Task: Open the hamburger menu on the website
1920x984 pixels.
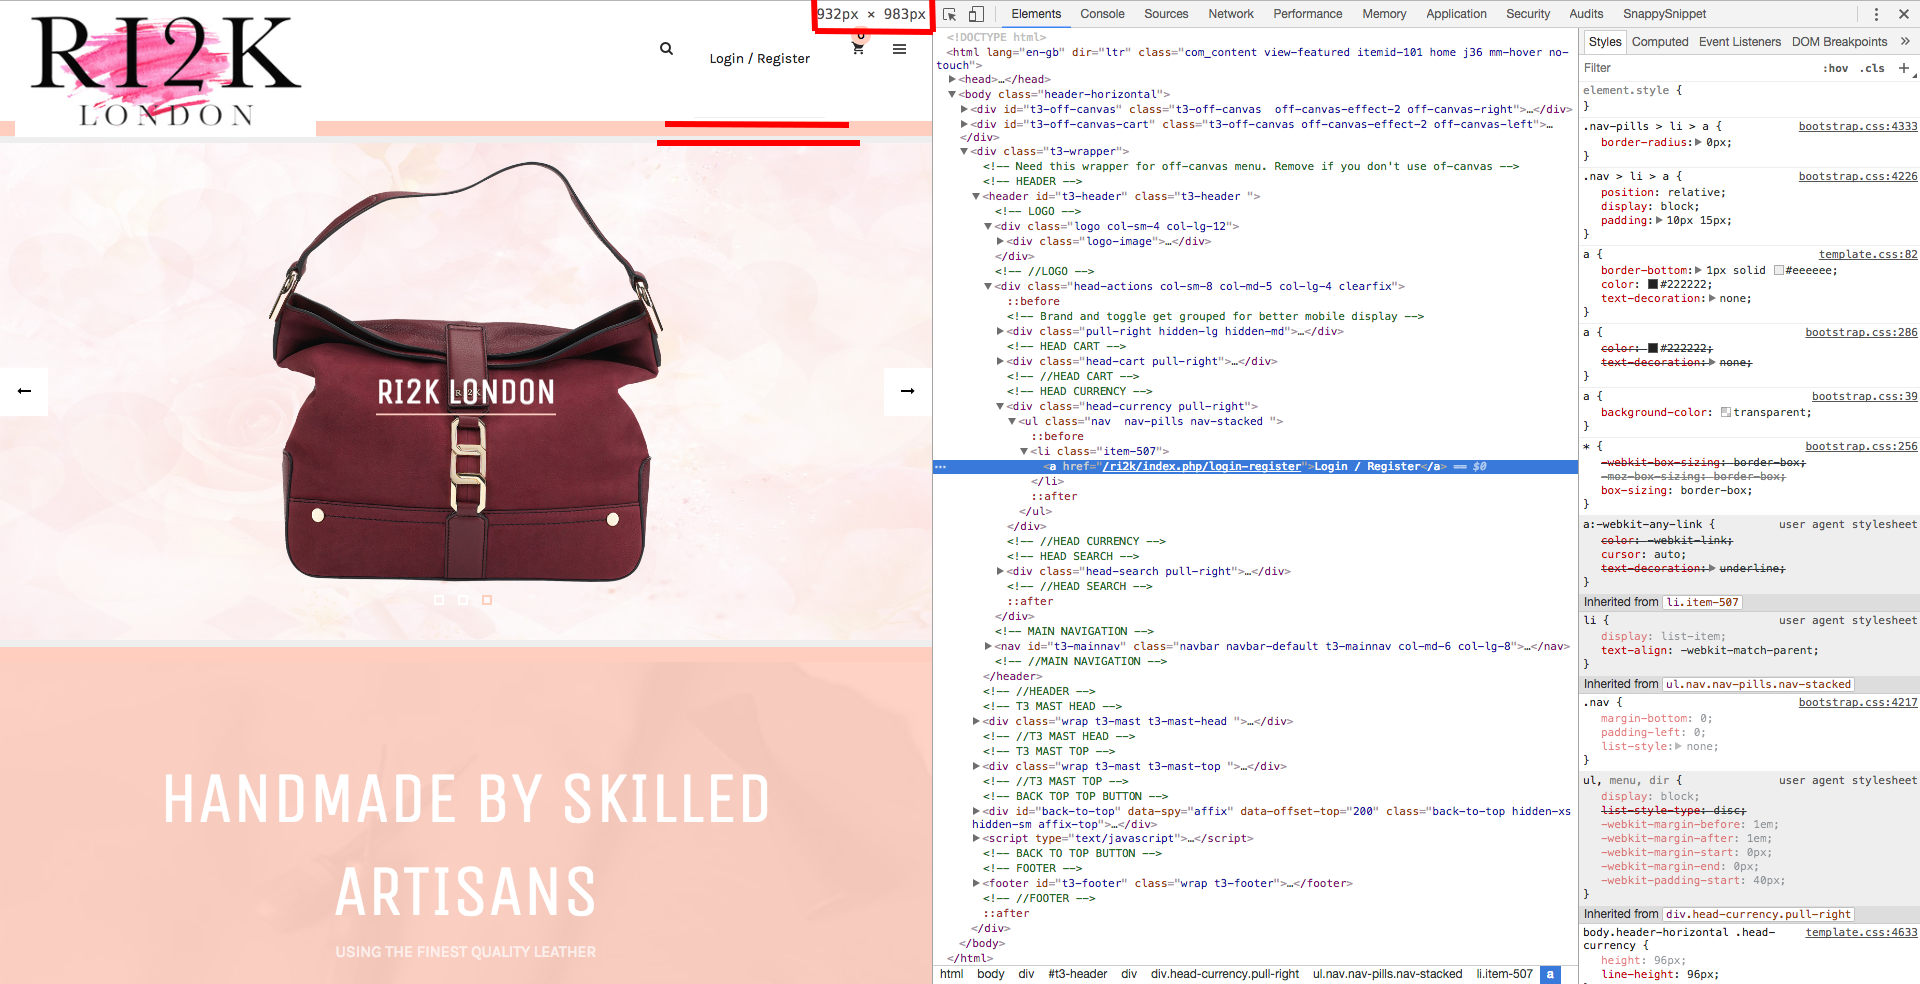Action: tap(899, 49)
